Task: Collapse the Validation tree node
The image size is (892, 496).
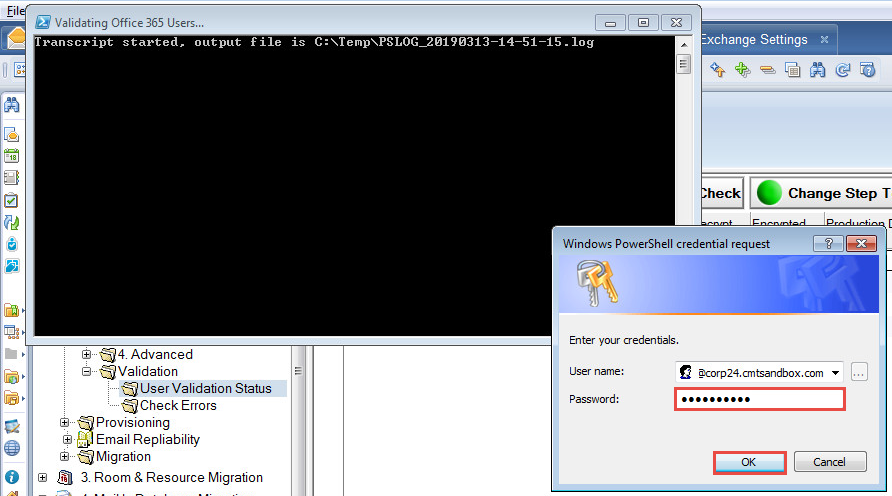Action: [86, 371]
